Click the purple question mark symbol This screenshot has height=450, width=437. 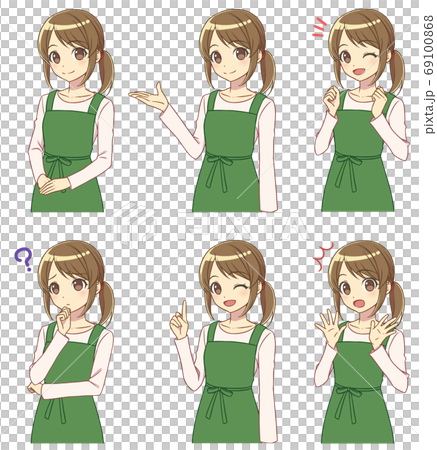(x=24, y=260)
